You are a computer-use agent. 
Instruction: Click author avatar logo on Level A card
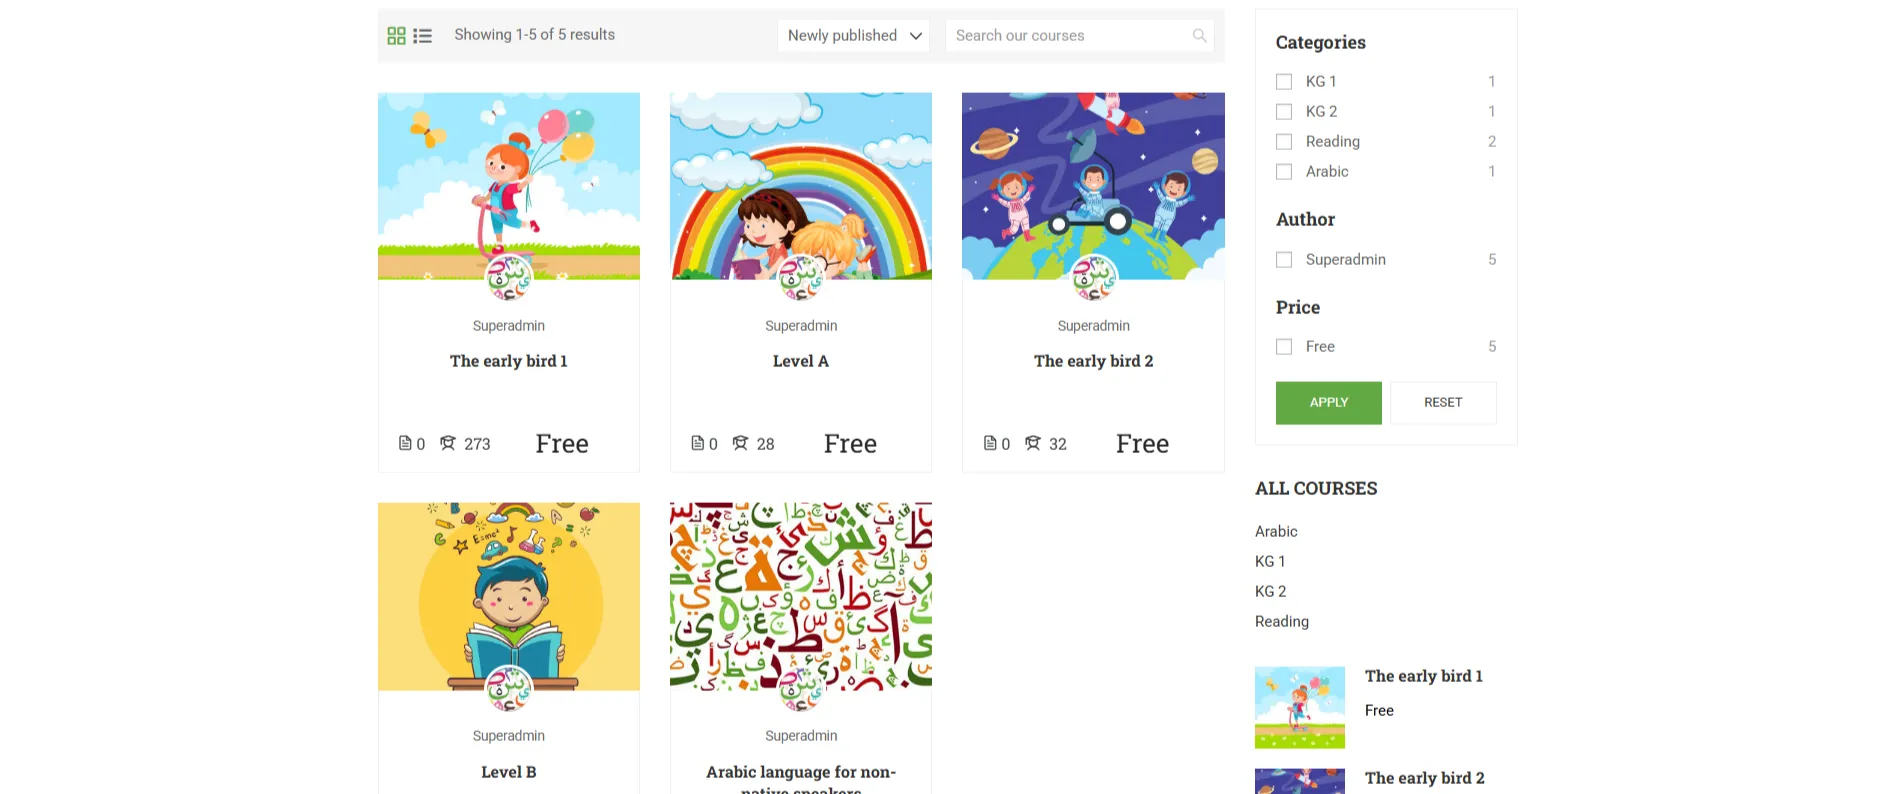click(x=801, y=278)
